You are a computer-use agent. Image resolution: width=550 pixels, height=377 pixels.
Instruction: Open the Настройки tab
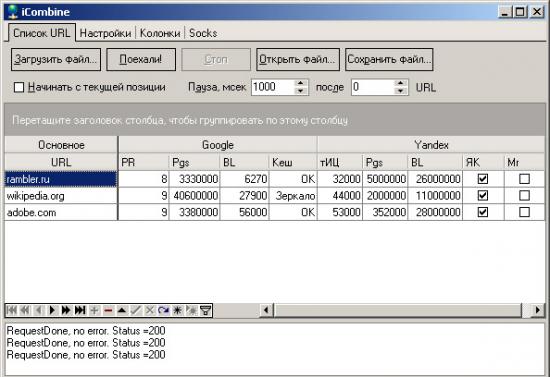pos(105,33)
